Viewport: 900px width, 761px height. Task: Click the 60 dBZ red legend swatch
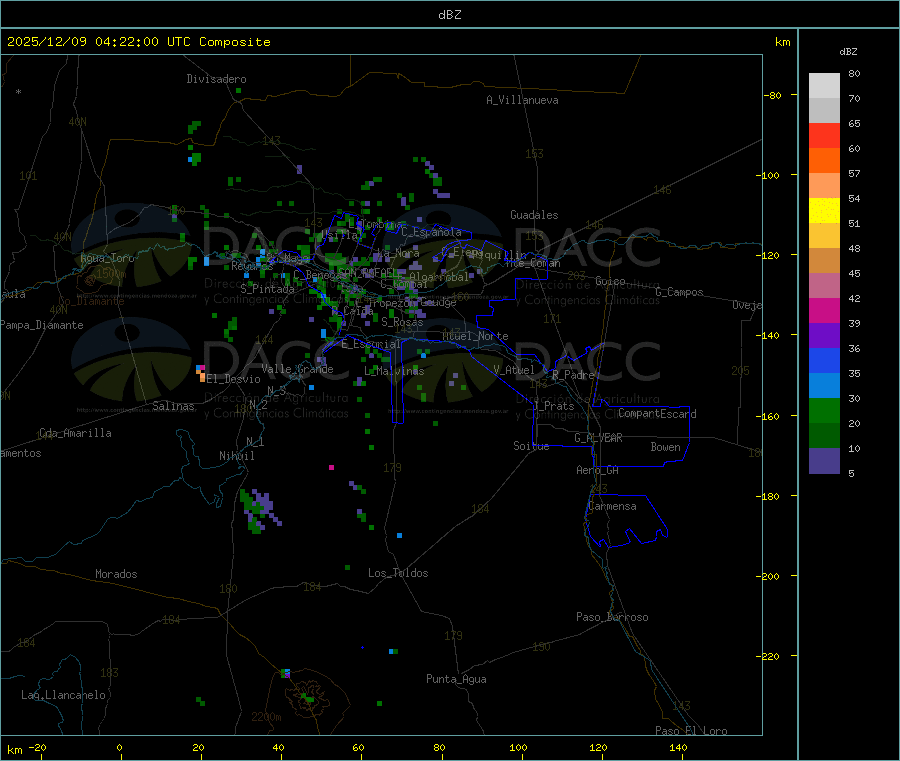[x=824, y=135]
